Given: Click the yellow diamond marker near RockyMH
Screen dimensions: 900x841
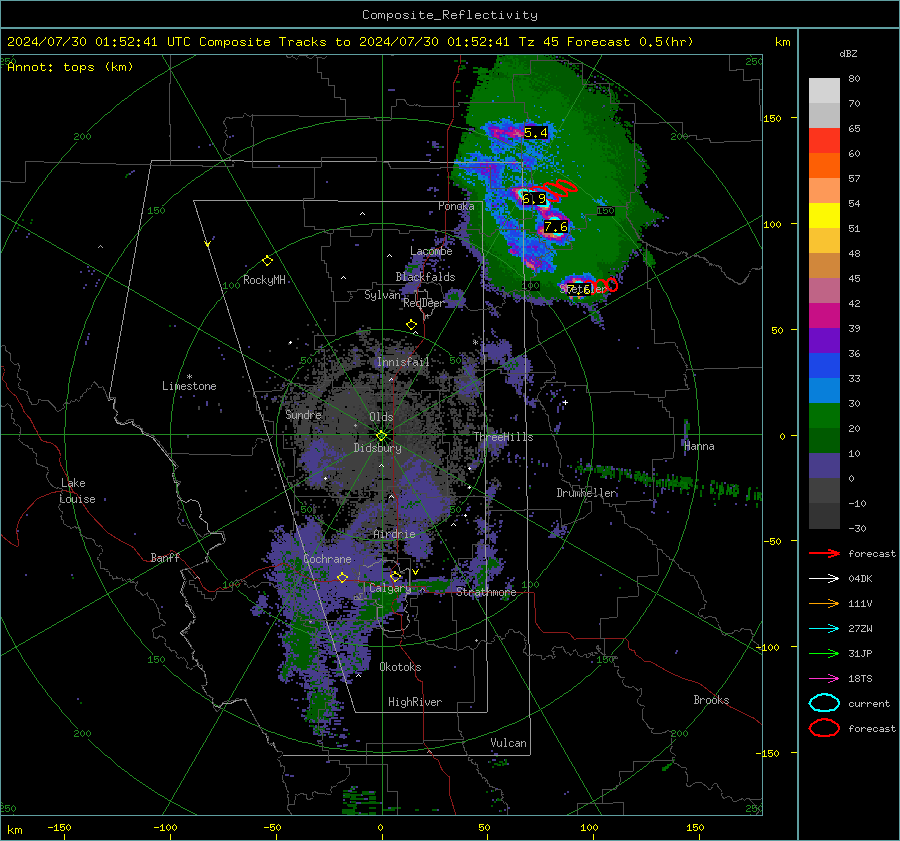Looking at the screenshot, I should click(x=267, y=261).
